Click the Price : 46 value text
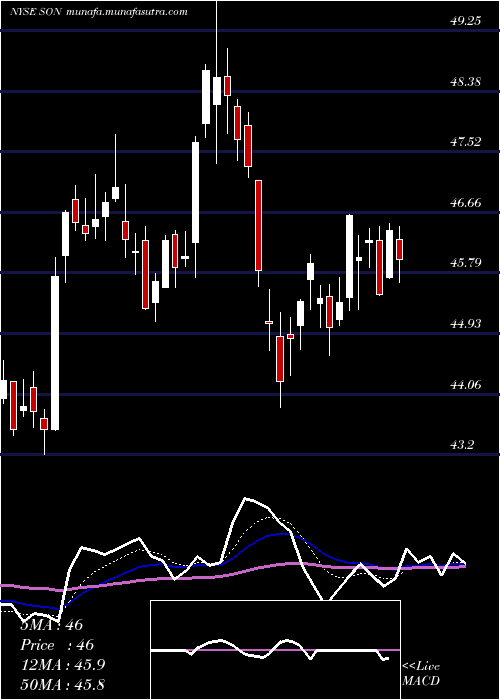 coord(58,645)
